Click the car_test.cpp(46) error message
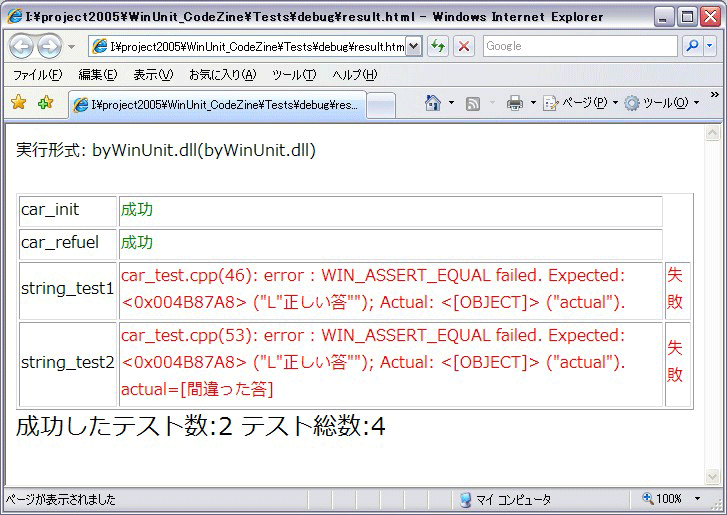This screenshot has height=515, width=727. tap(373, 289)
